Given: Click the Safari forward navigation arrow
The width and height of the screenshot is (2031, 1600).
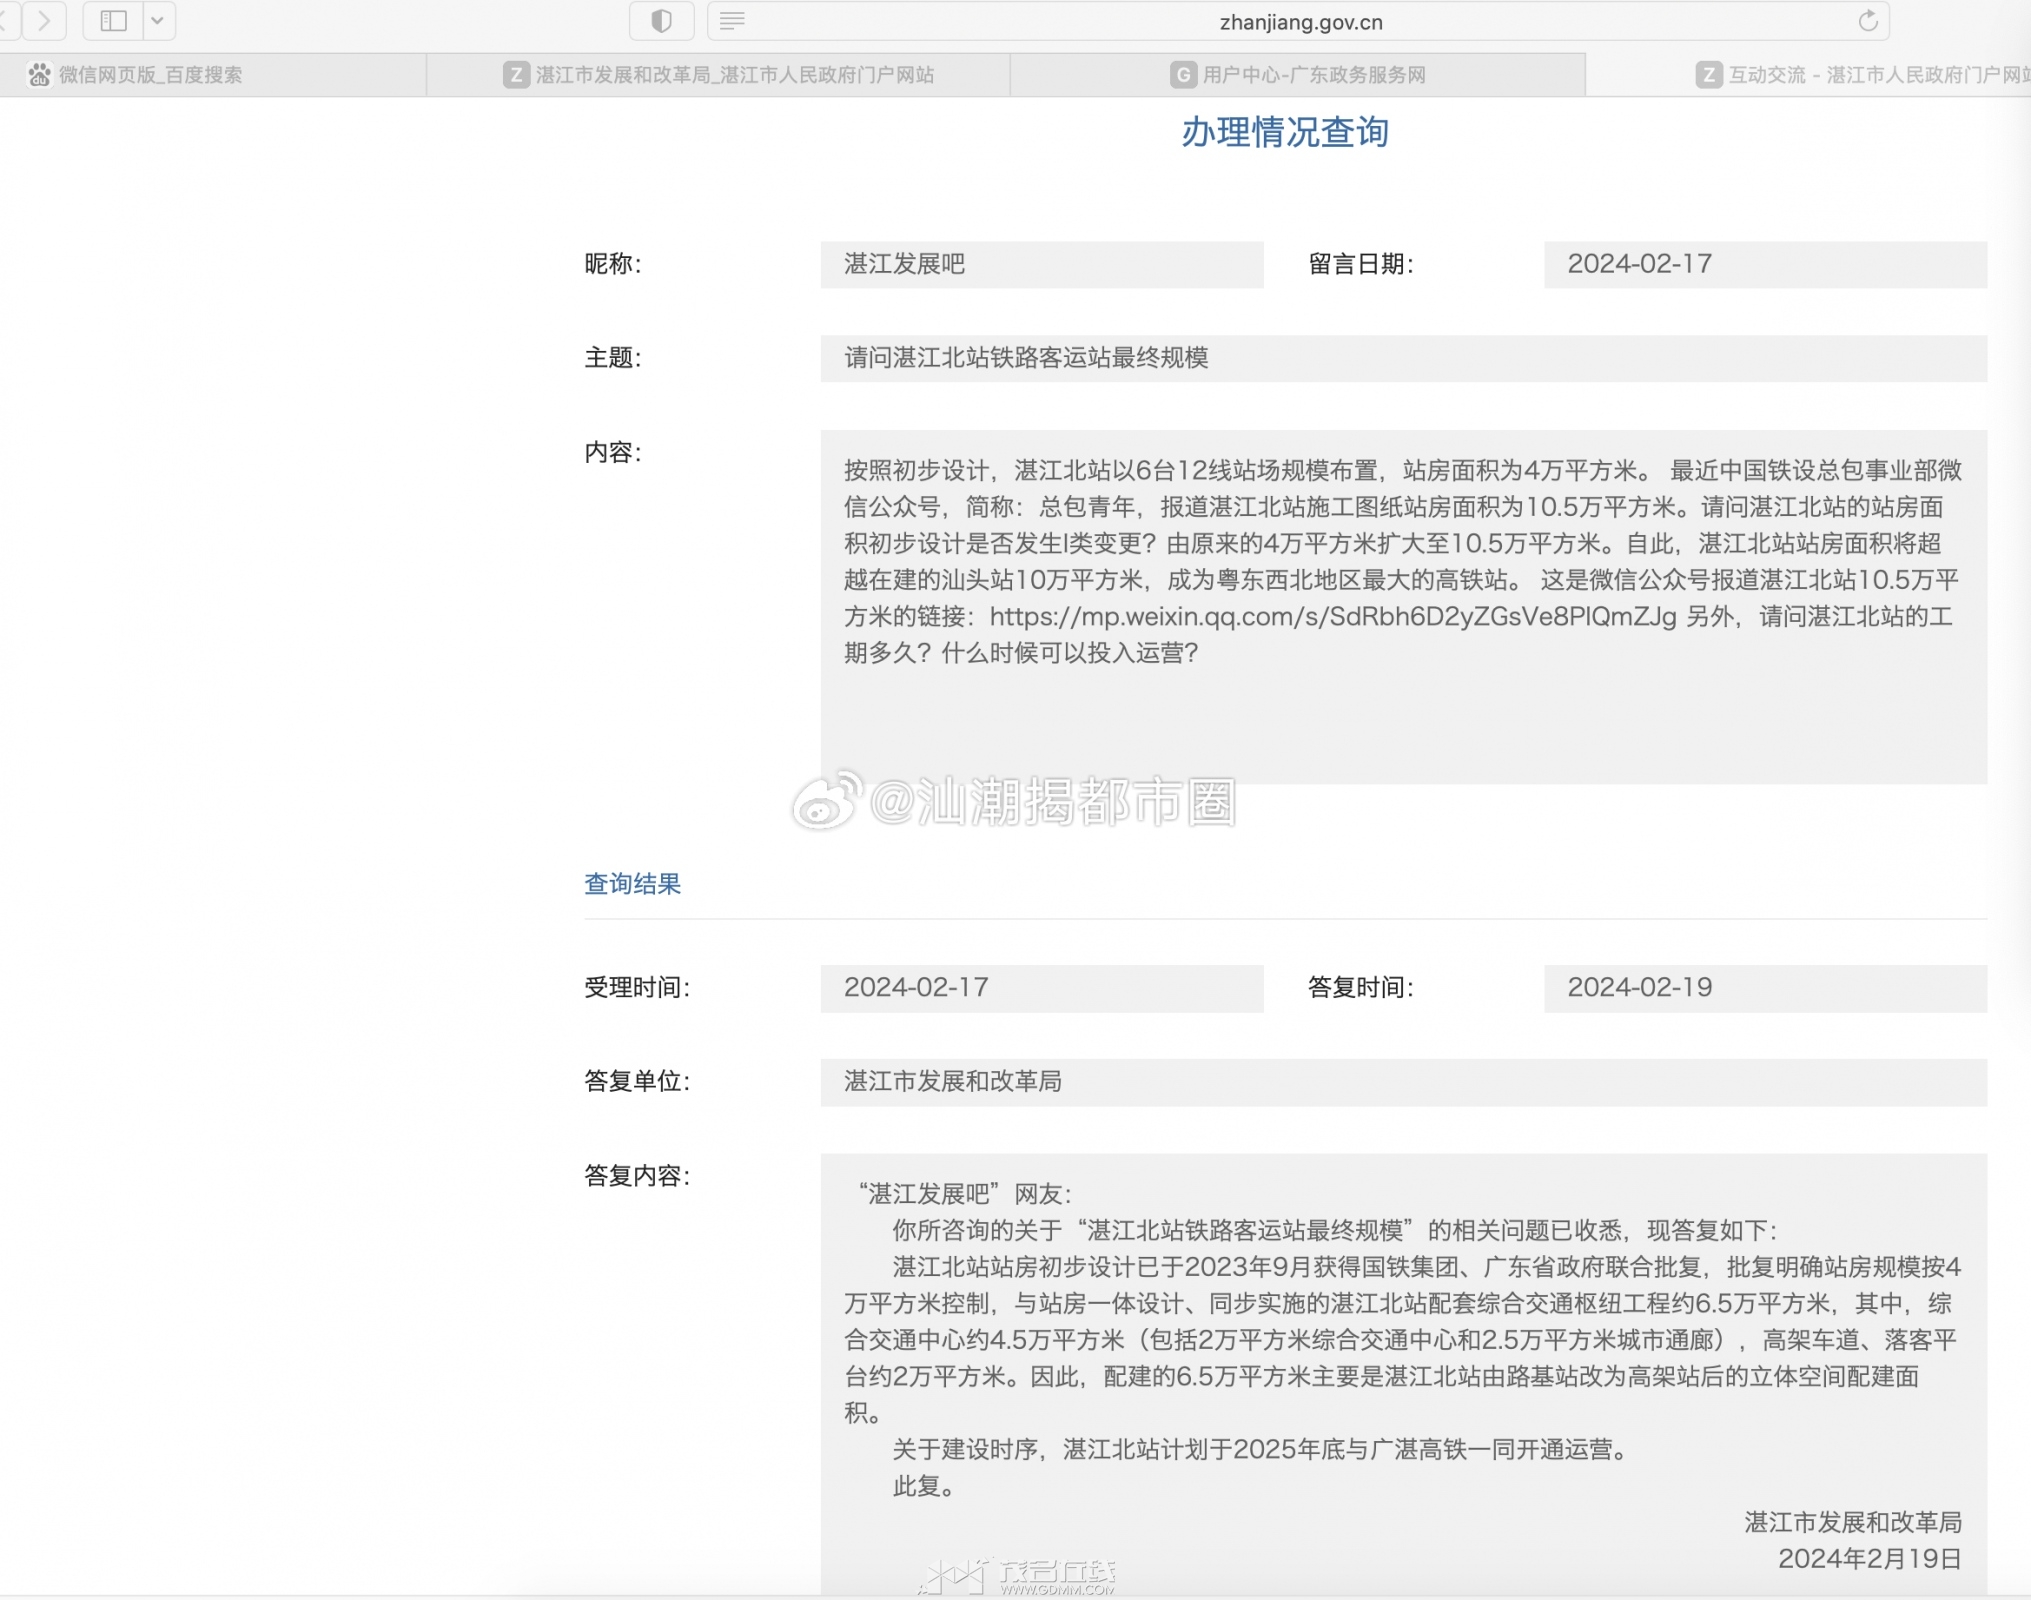Looking at the screenshot, I should 43,21.
